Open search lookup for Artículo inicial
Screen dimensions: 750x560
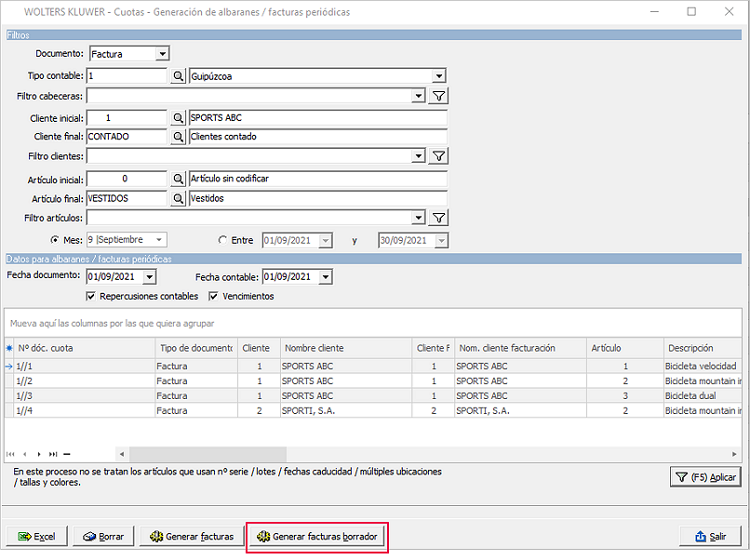click(178, 179)
